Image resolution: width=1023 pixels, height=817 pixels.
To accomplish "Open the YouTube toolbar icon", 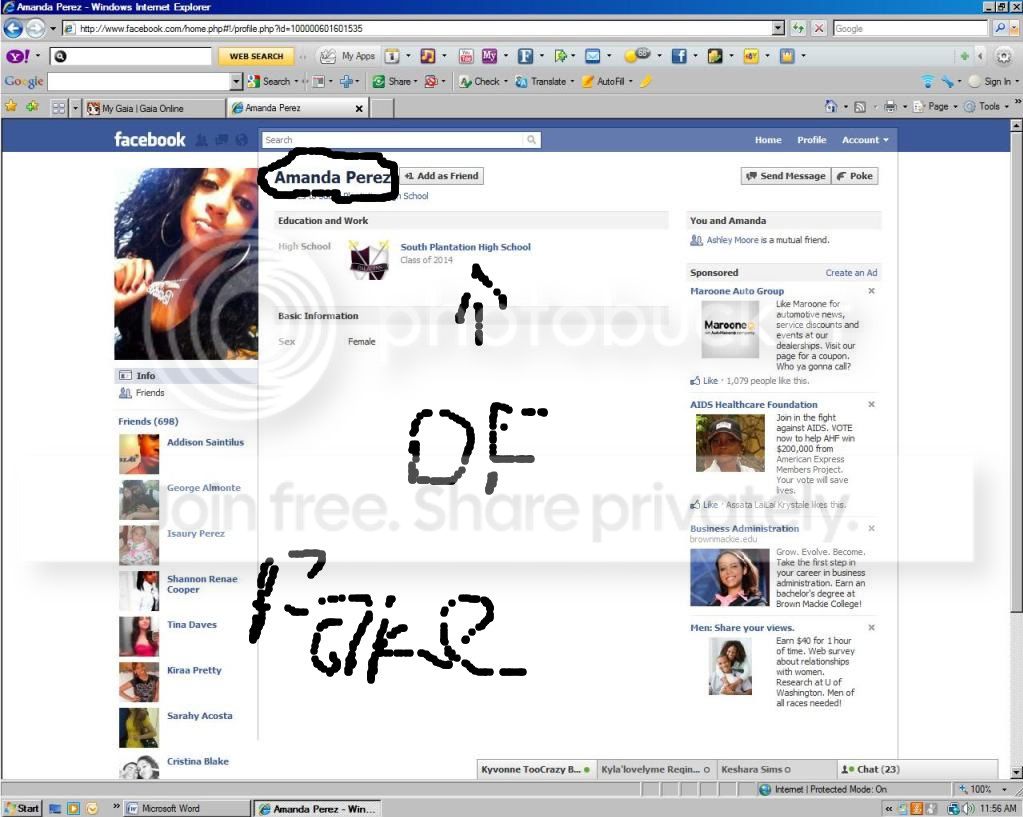I will [466, 56].
